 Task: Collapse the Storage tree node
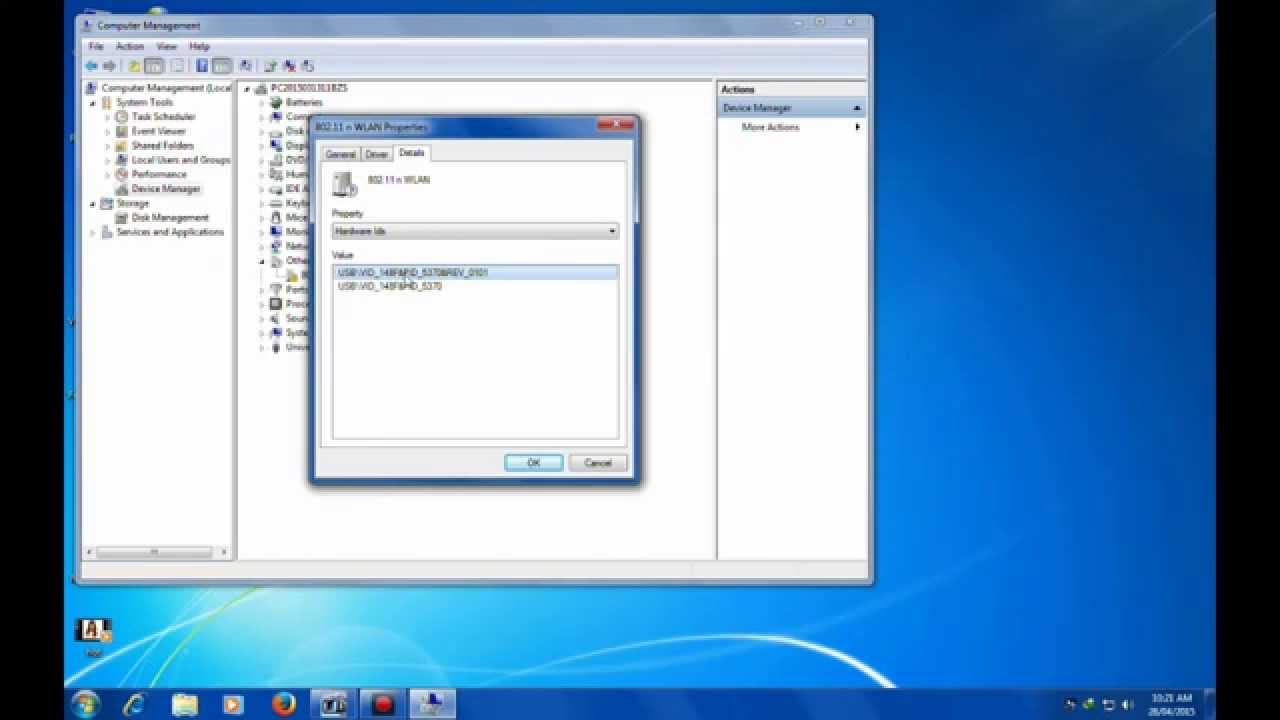[x=93, y=204]
